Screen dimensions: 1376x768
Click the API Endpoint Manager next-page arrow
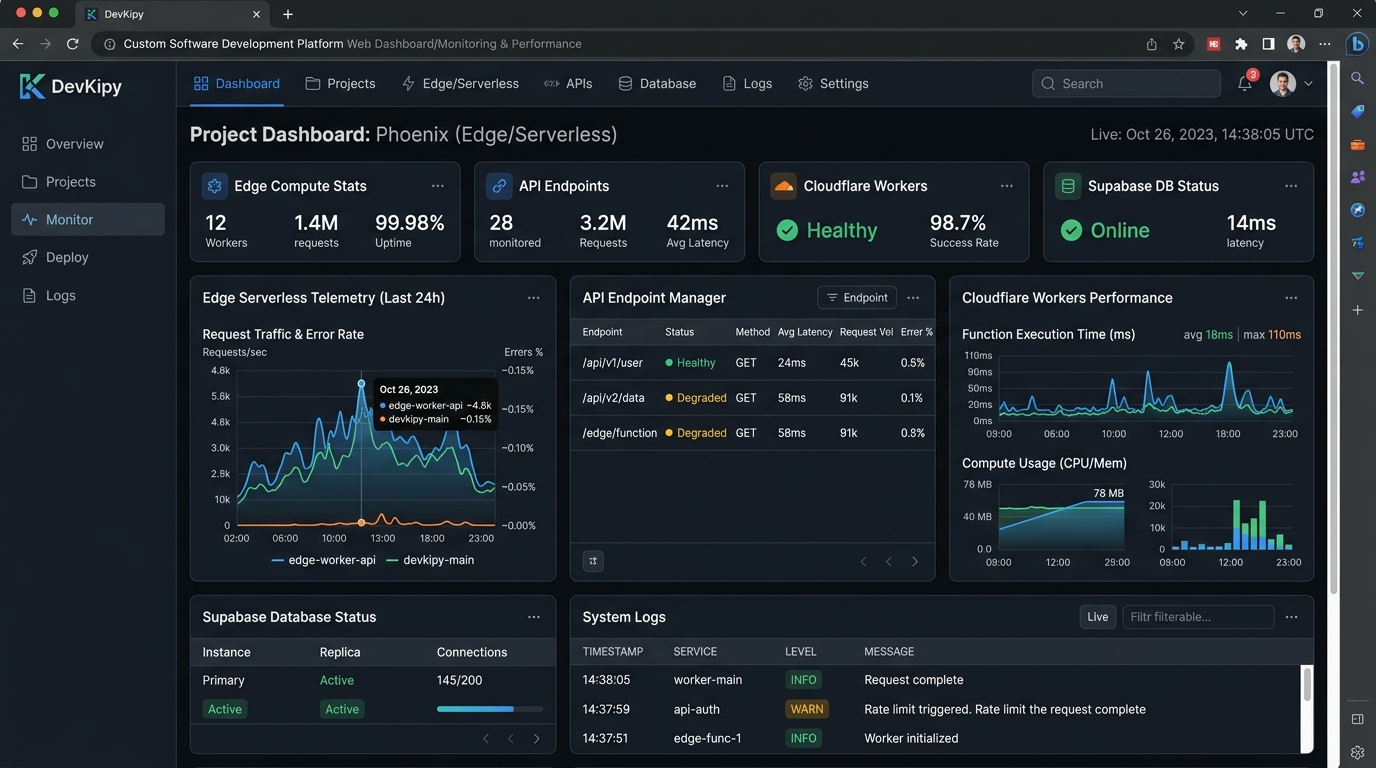914,561
